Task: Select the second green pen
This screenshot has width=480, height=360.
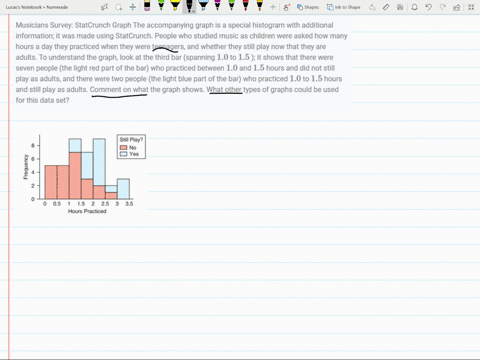Action: (231, 5)
